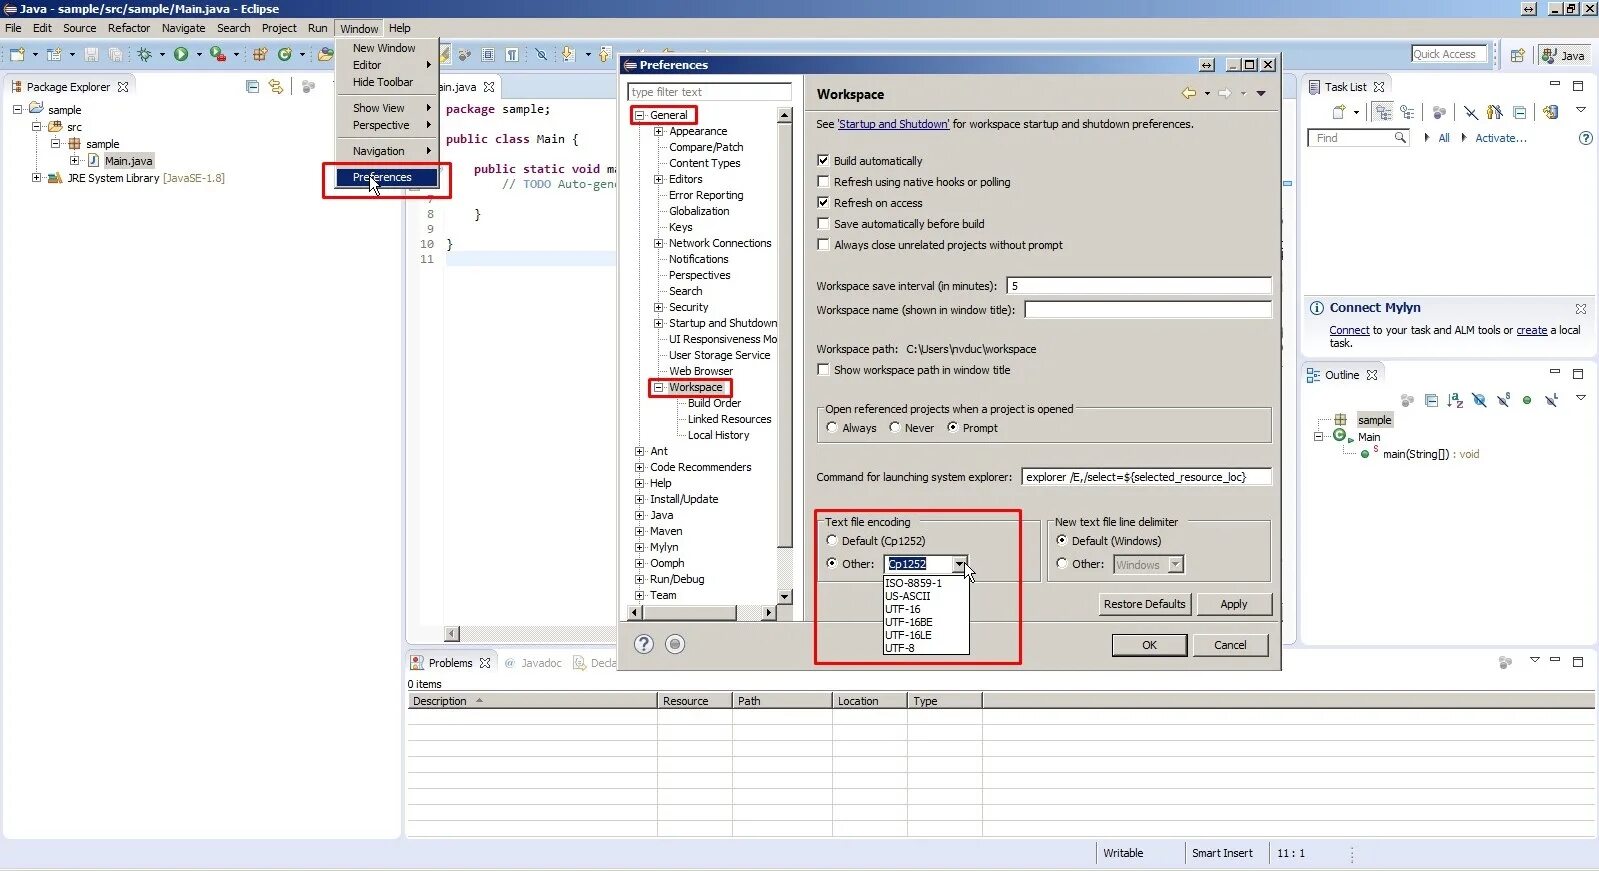Click the Save toolbar icon
This screenshot has width=1599, height=871.
pyautogui.click(x=91, y=54)
